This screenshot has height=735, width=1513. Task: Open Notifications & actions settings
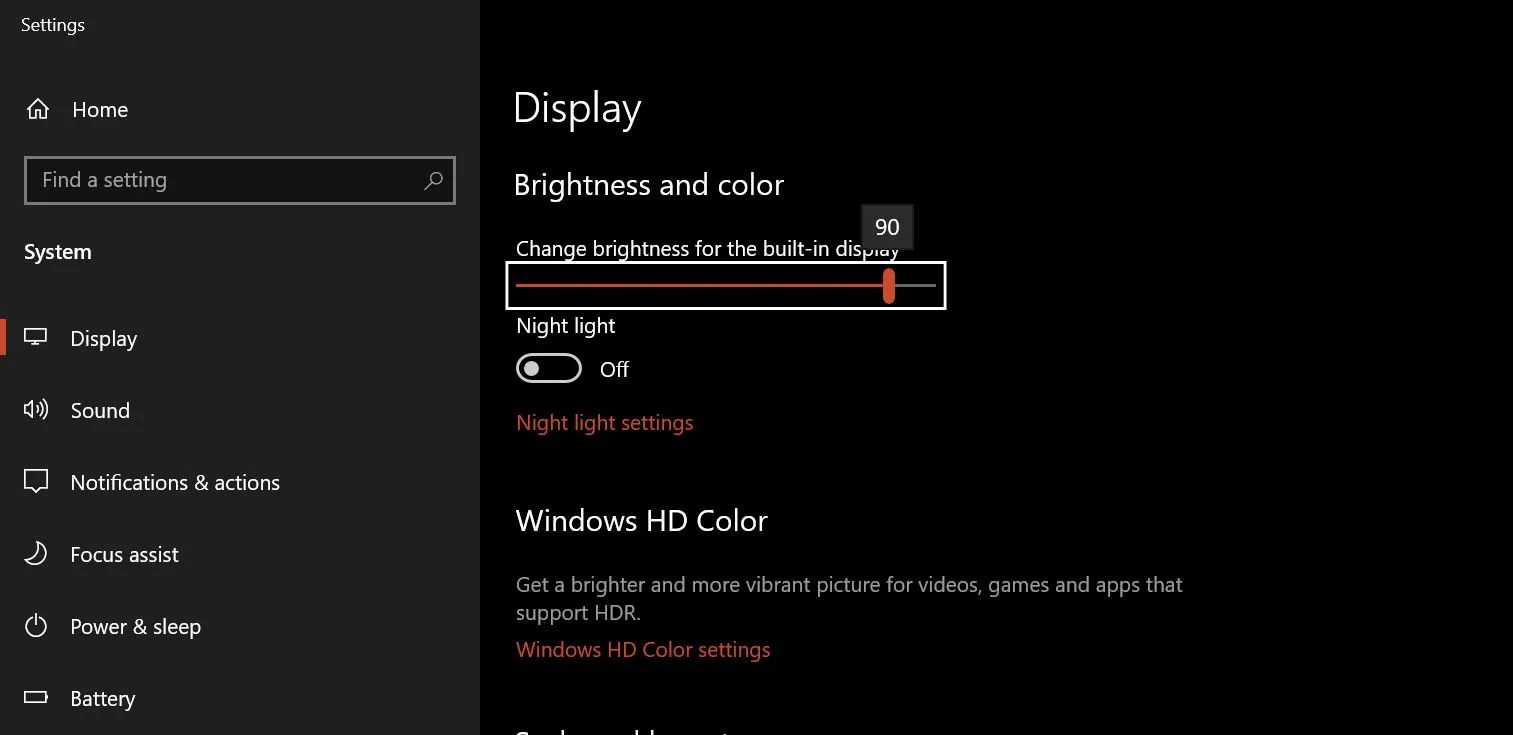(174, 482)
